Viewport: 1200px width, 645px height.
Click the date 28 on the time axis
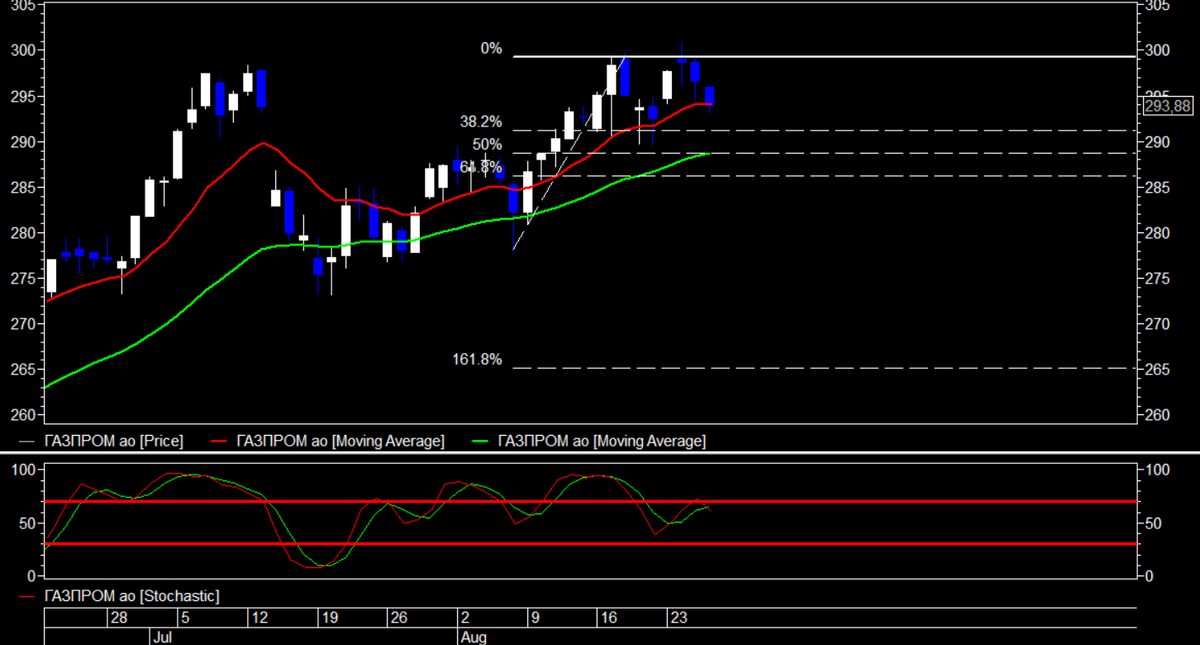(119, 618)
